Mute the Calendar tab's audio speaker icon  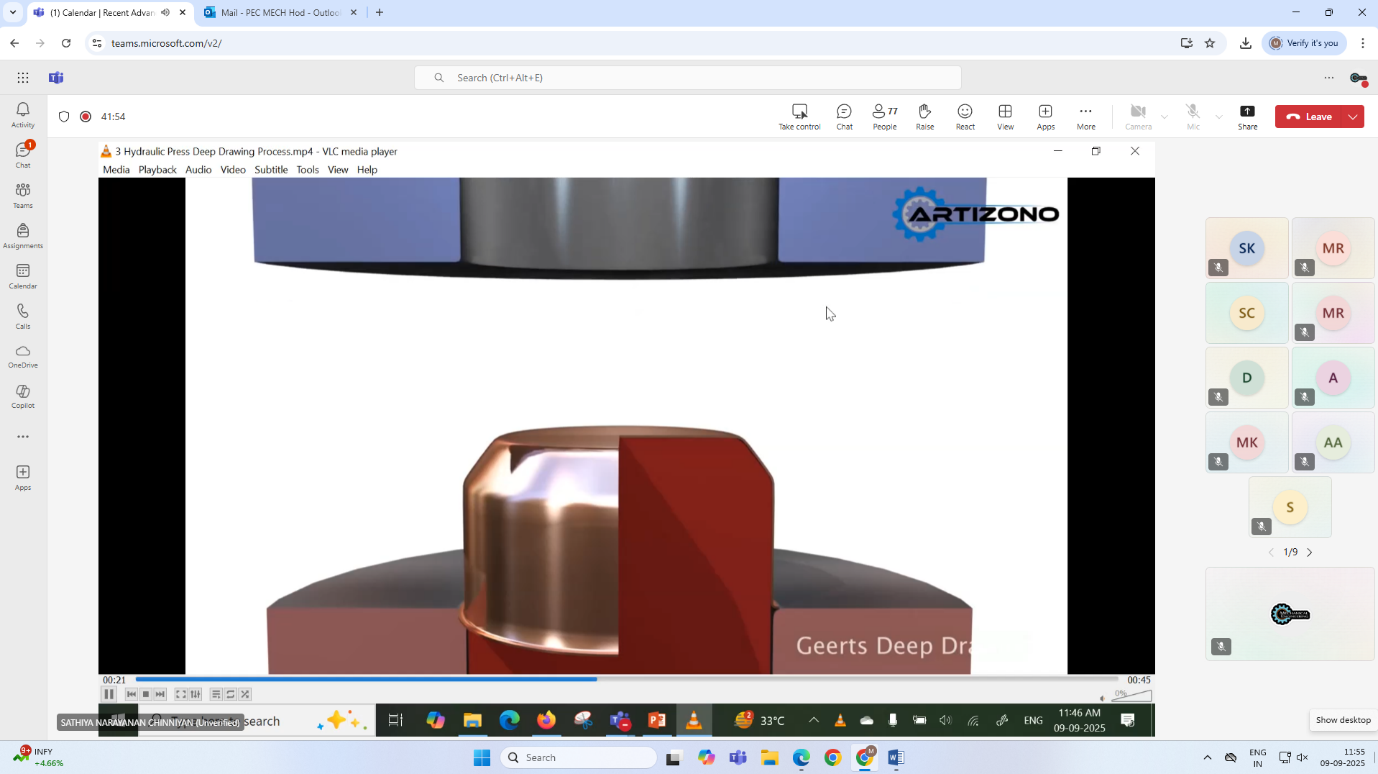pyautogui.click(x=165, y=13)
